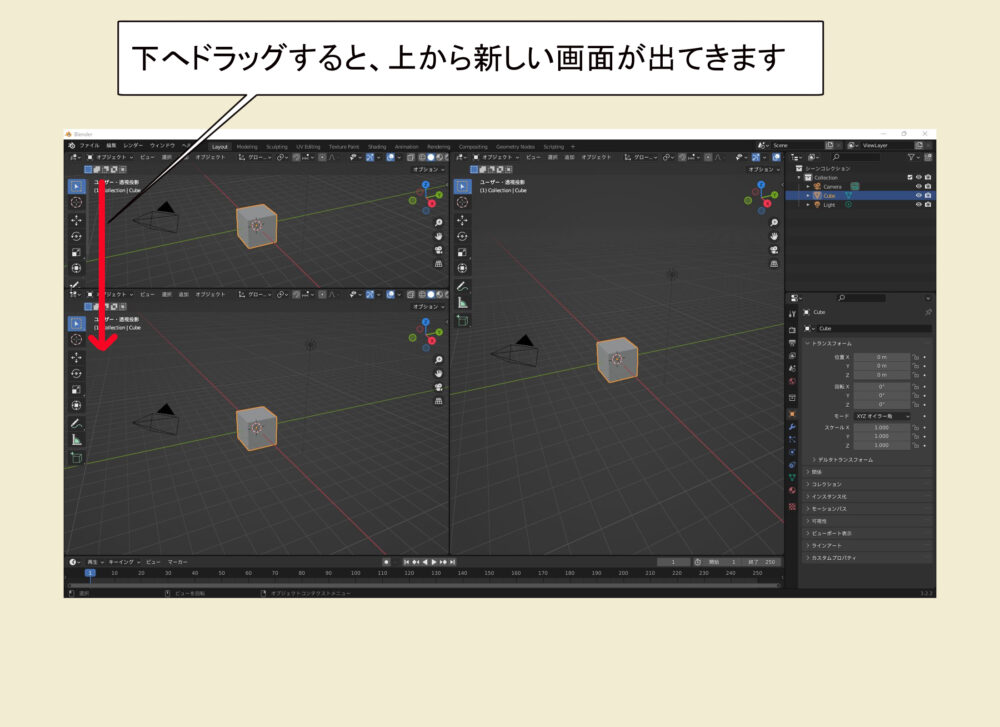The height and width of the screenshot is (727, 1000).
Task: Select the Cursor tool in the right viewport
Action: point(462,202)
